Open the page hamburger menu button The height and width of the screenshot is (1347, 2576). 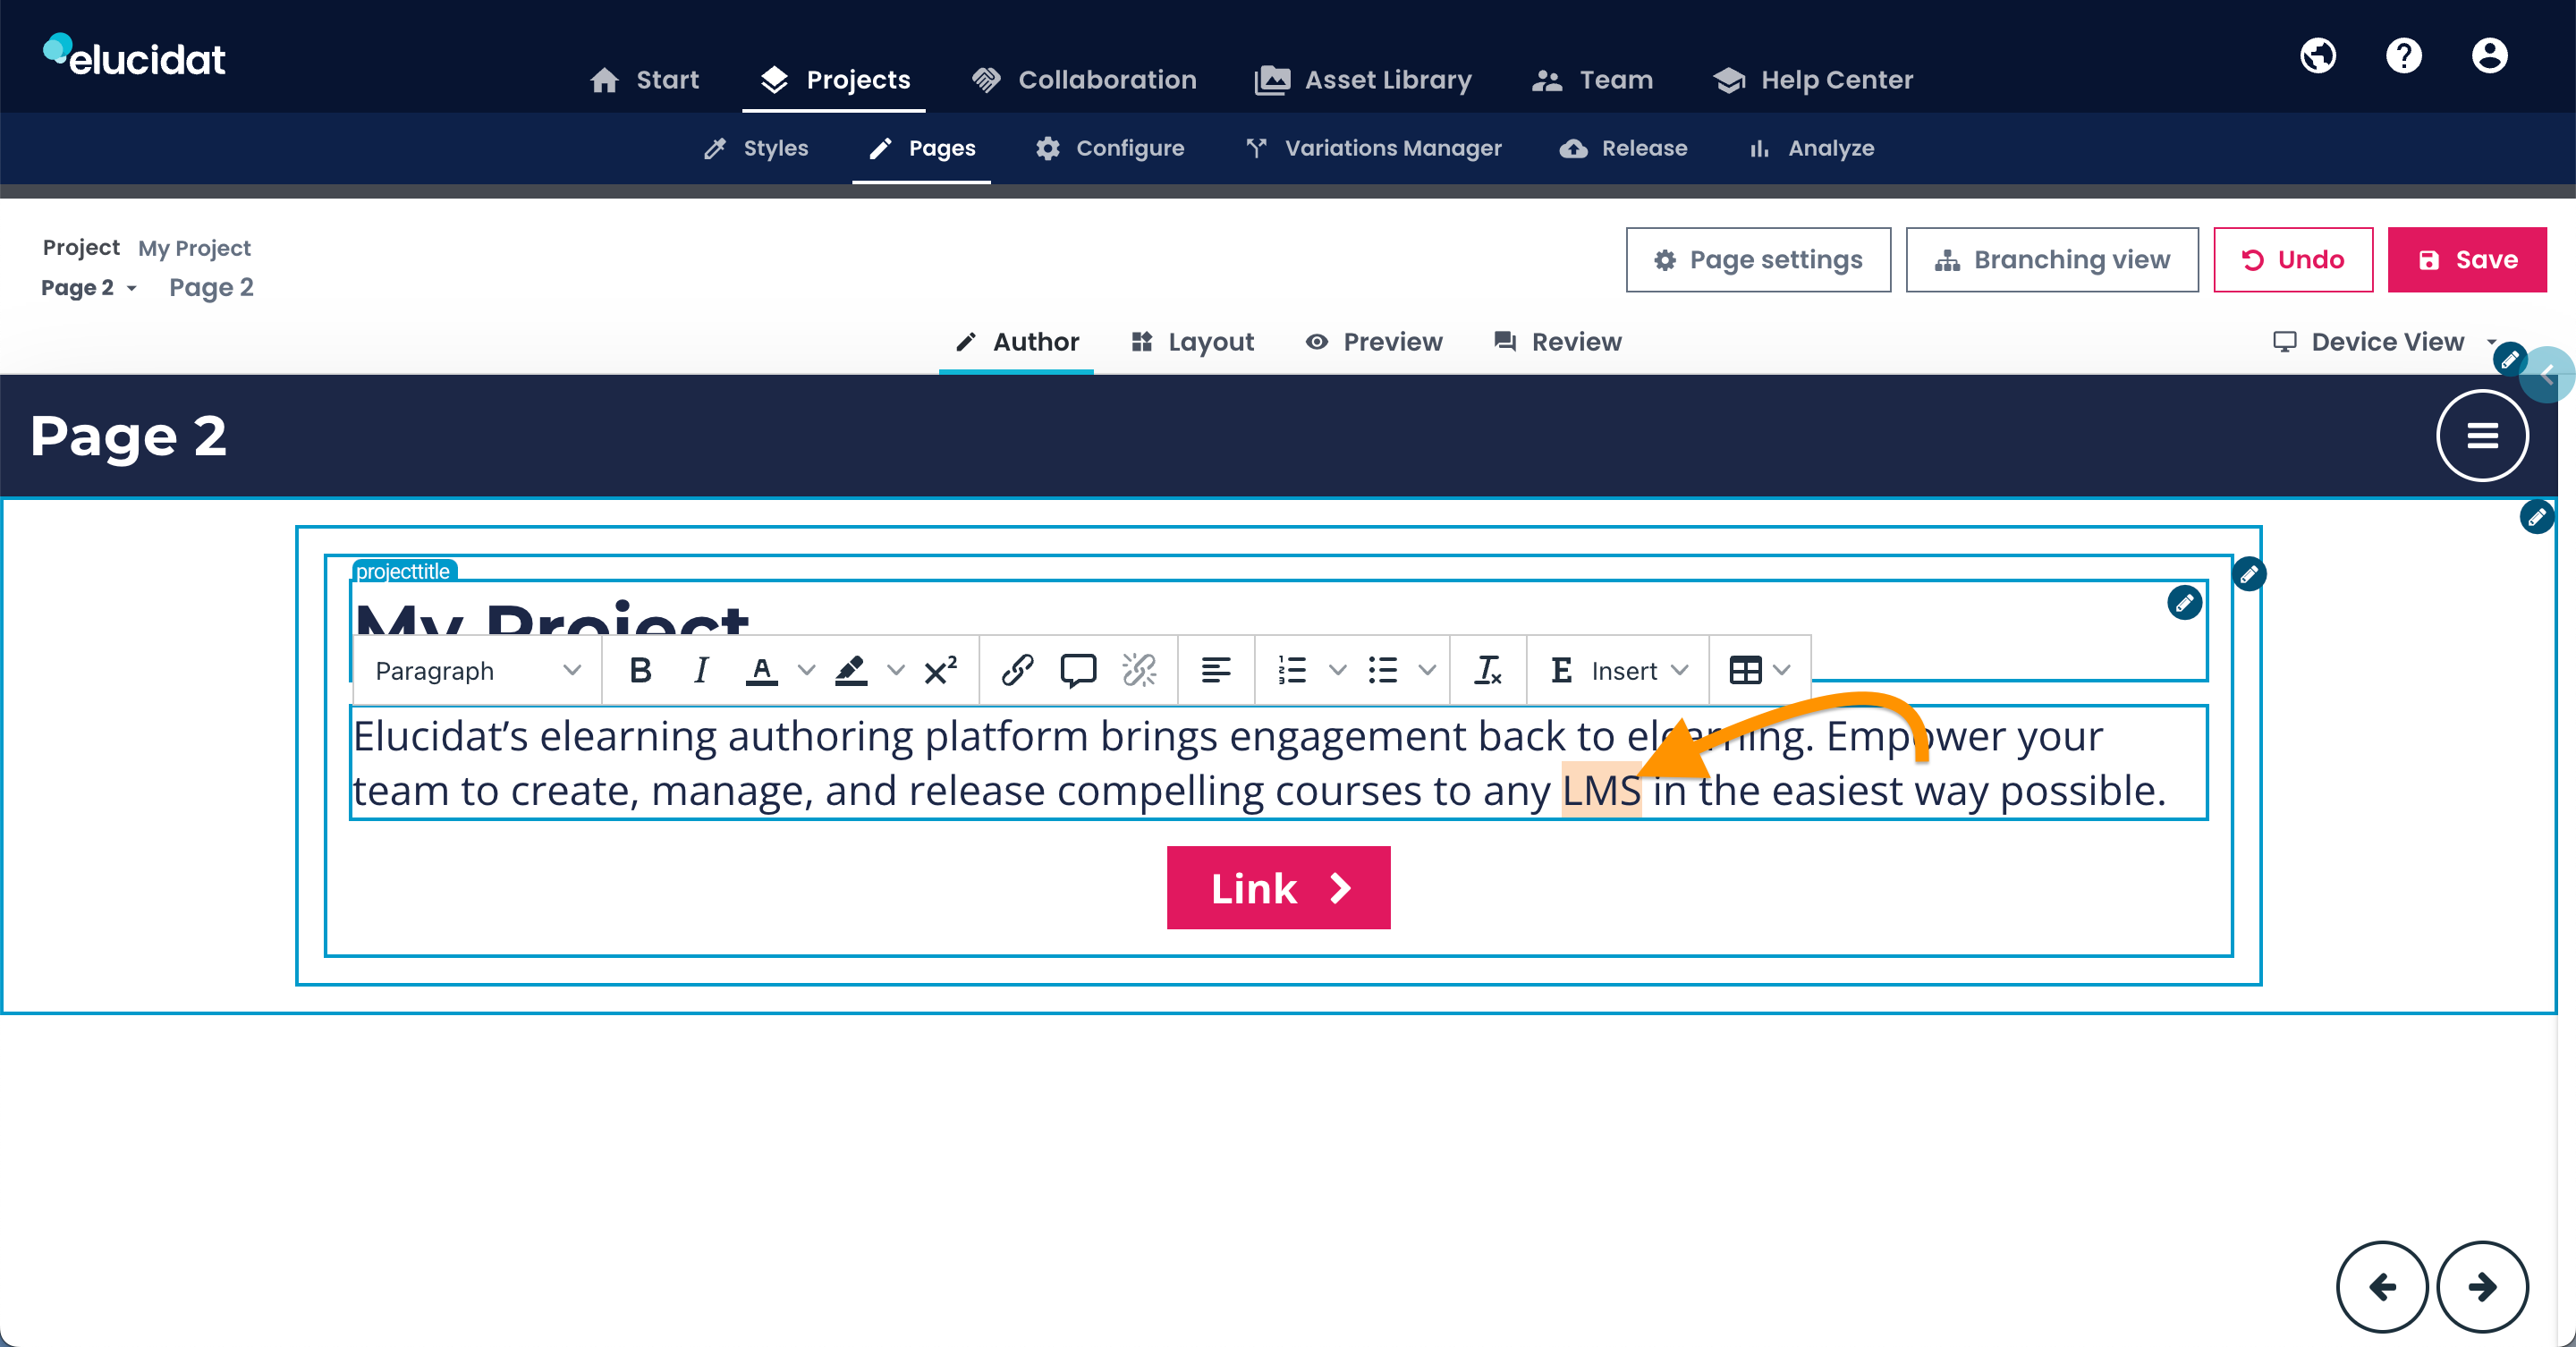[x=2482, y=436]
